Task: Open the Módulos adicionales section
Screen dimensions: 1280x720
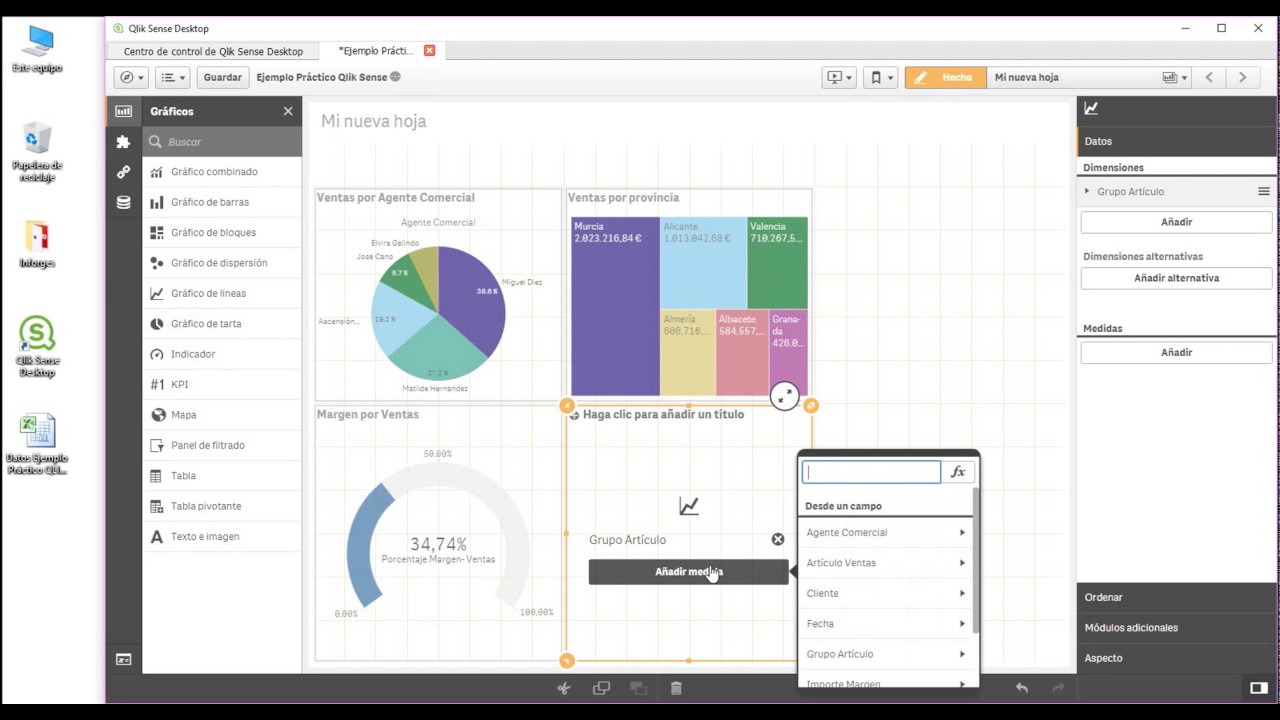Action: (1176, 627)
